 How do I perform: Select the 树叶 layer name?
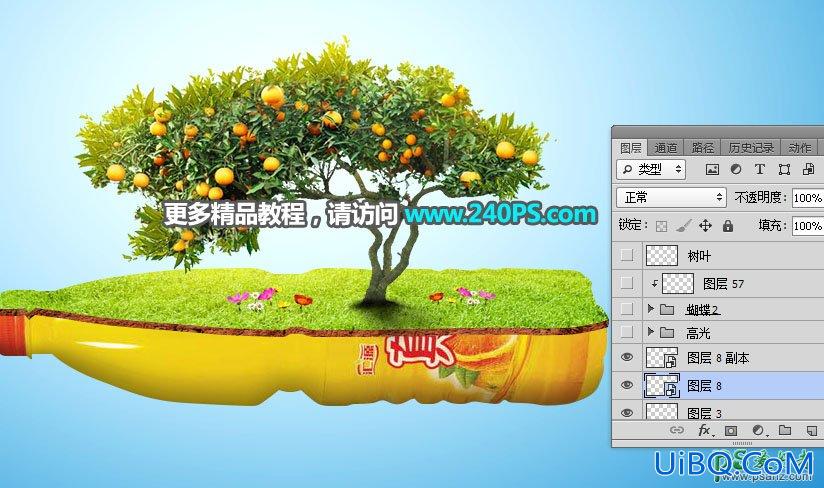699,256
